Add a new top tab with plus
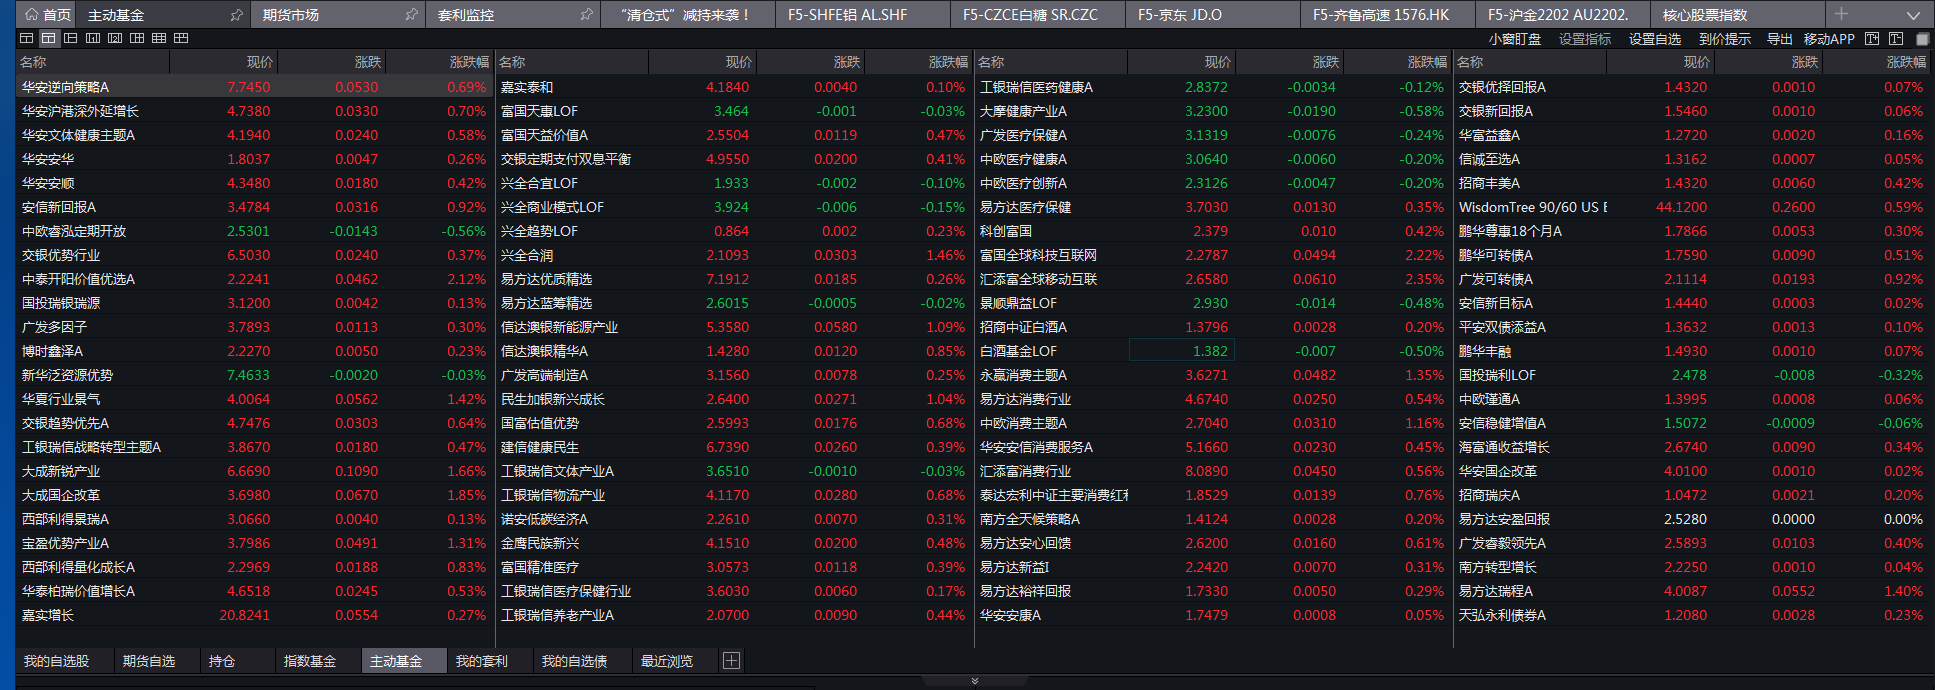The width and height of the screenshot is (1935, 690). click(x=1841, y=14)
